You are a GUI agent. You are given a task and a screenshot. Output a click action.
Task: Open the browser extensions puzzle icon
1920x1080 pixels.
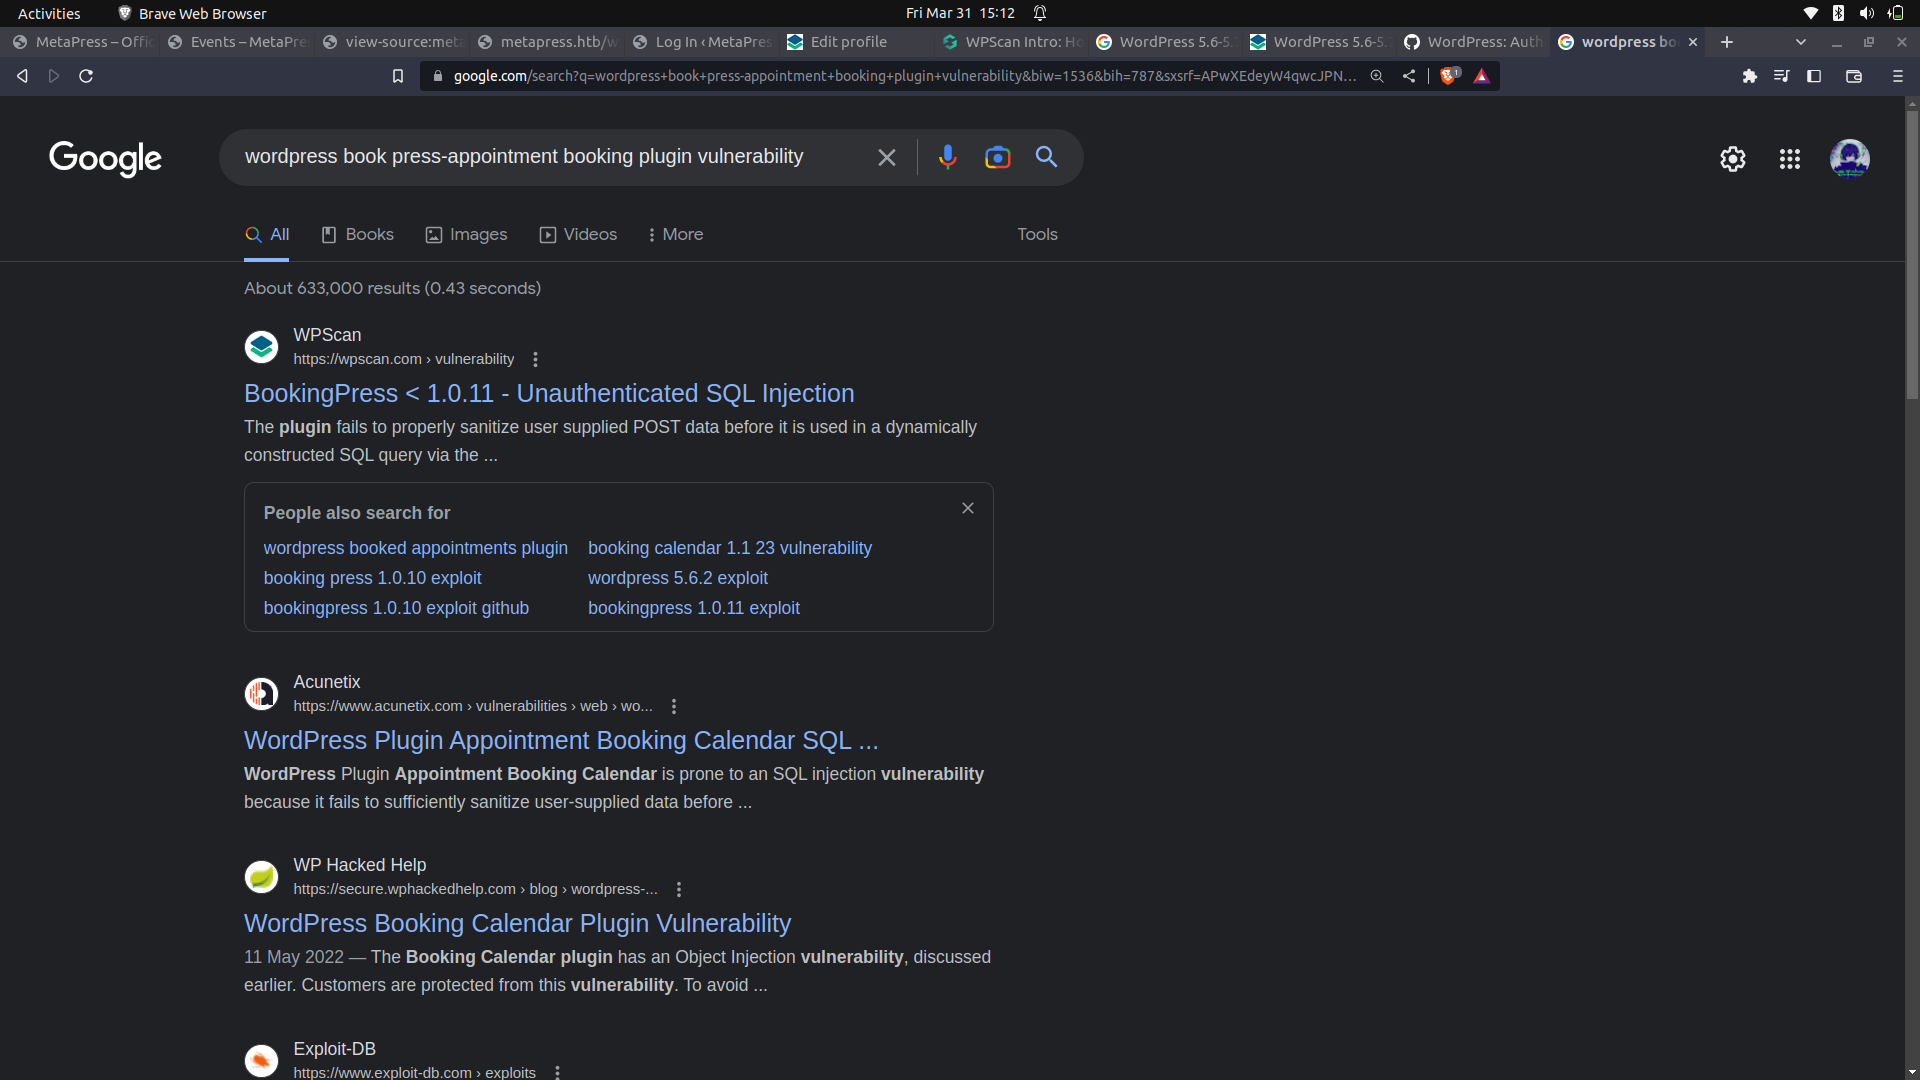[x=1750, y=75]
